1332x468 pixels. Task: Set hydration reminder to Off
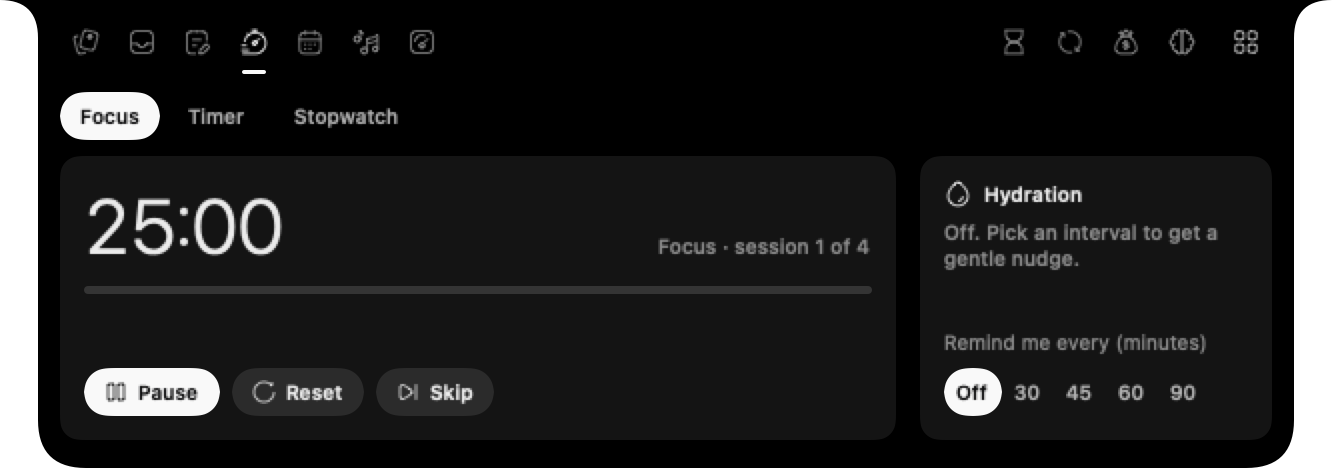pyautogui.click(x=972, y=393)
